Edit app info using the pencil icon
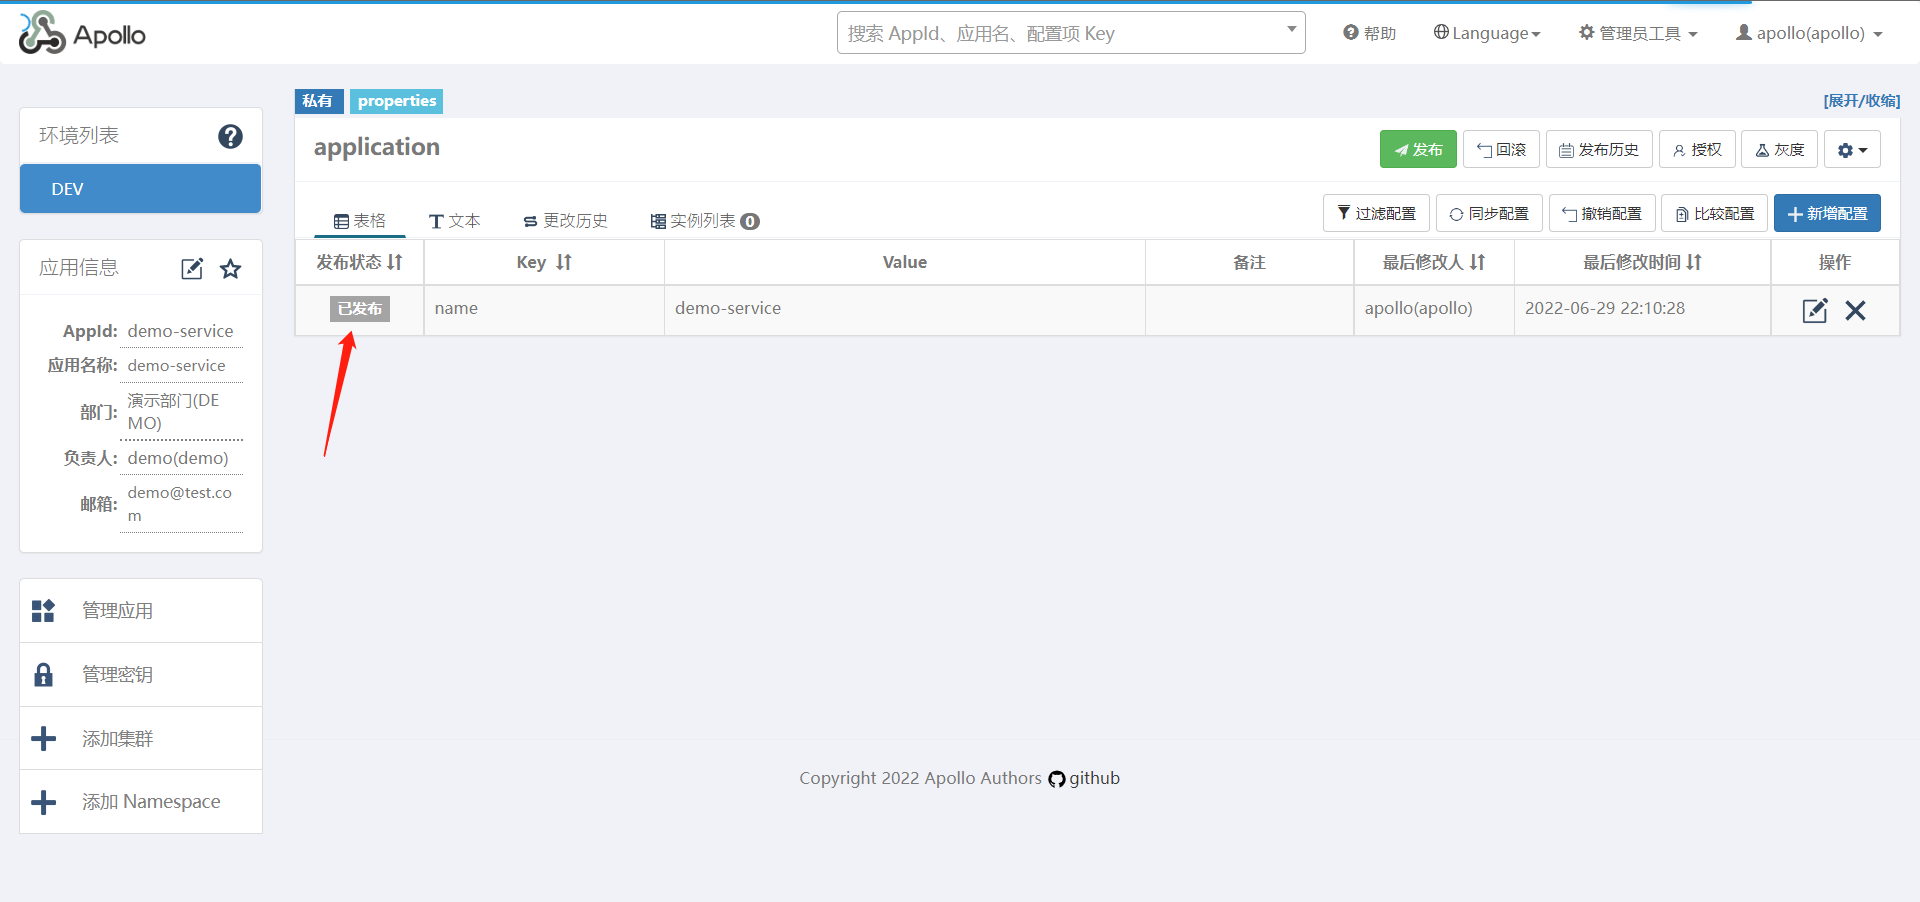The height and width of the screenshot is (902, 1920). click(192, 269)
